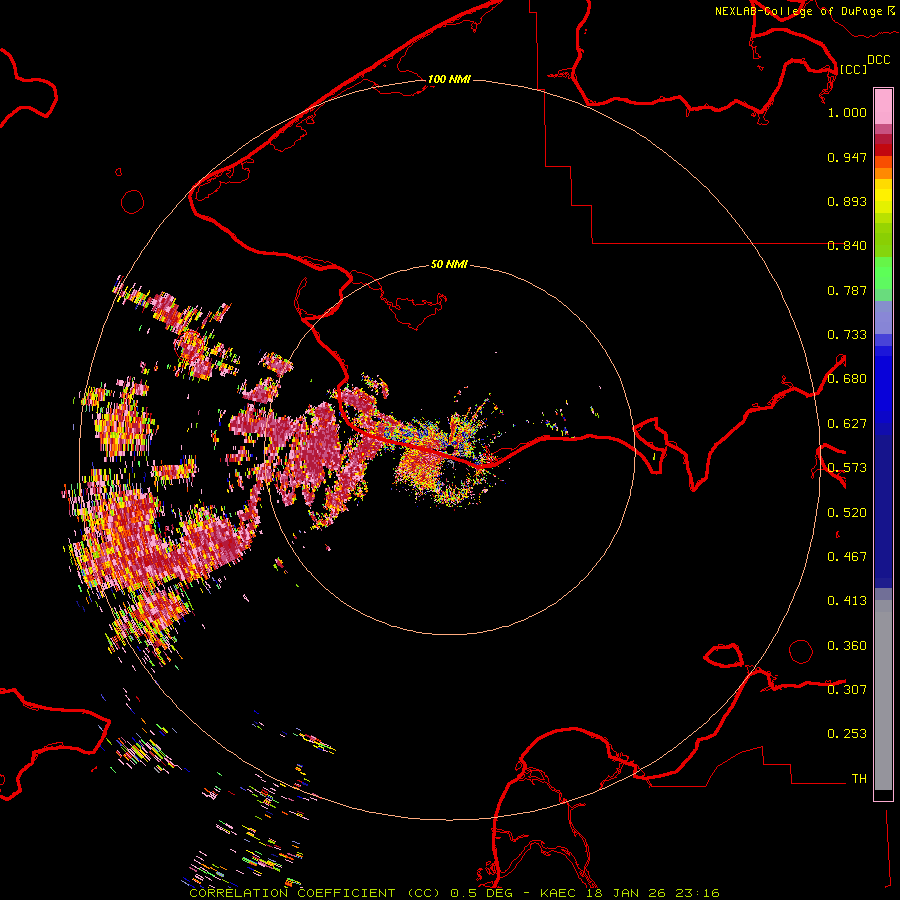This screenshot has width=900, height=900.
Task: Click the 0.520 scale value
Action: [847, 513]
